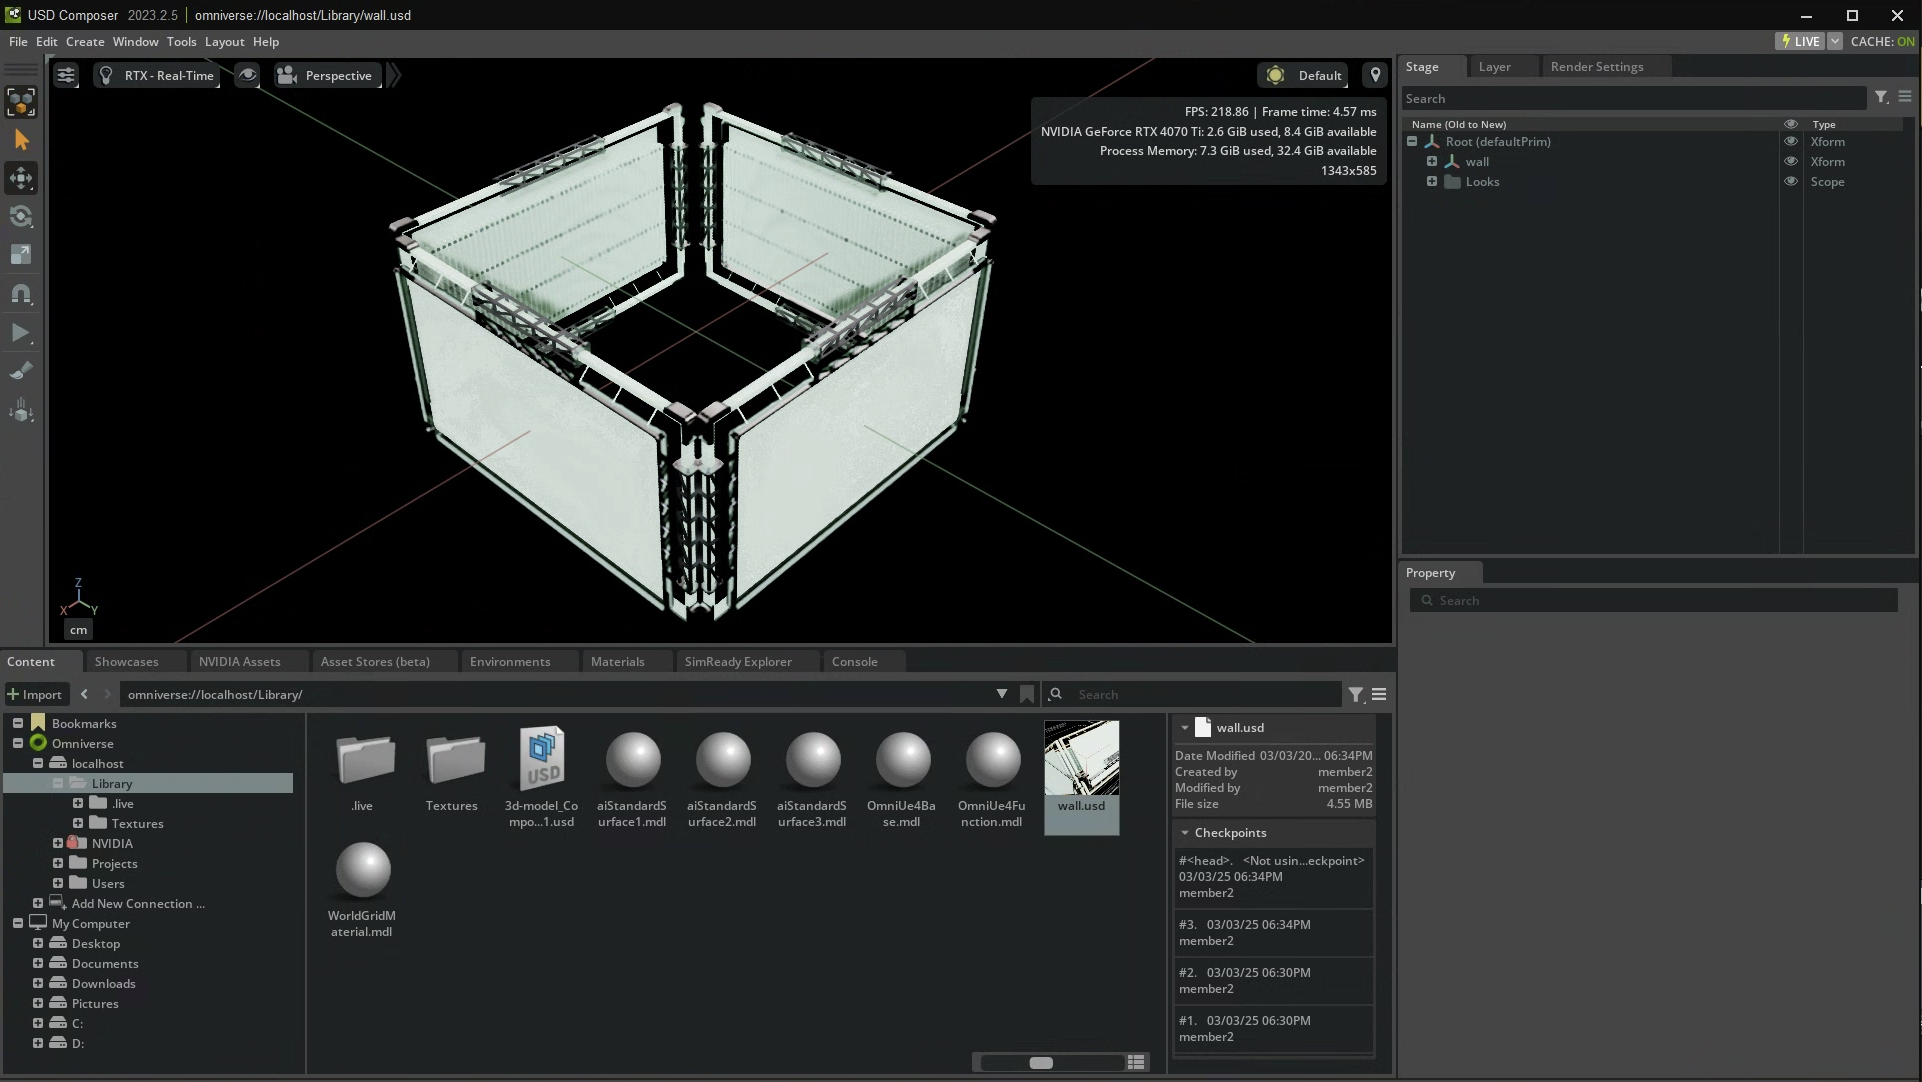This screenshot has height=1082, width=1922.
Task: Switch to the Render Settings tab
Action: (x=1596, y=66)
